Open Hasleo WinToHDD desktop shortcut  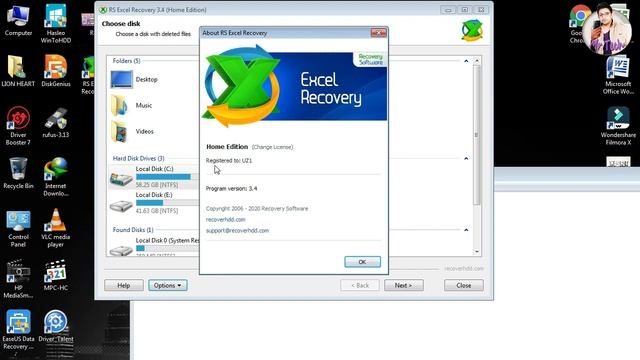tap(56, 24)
